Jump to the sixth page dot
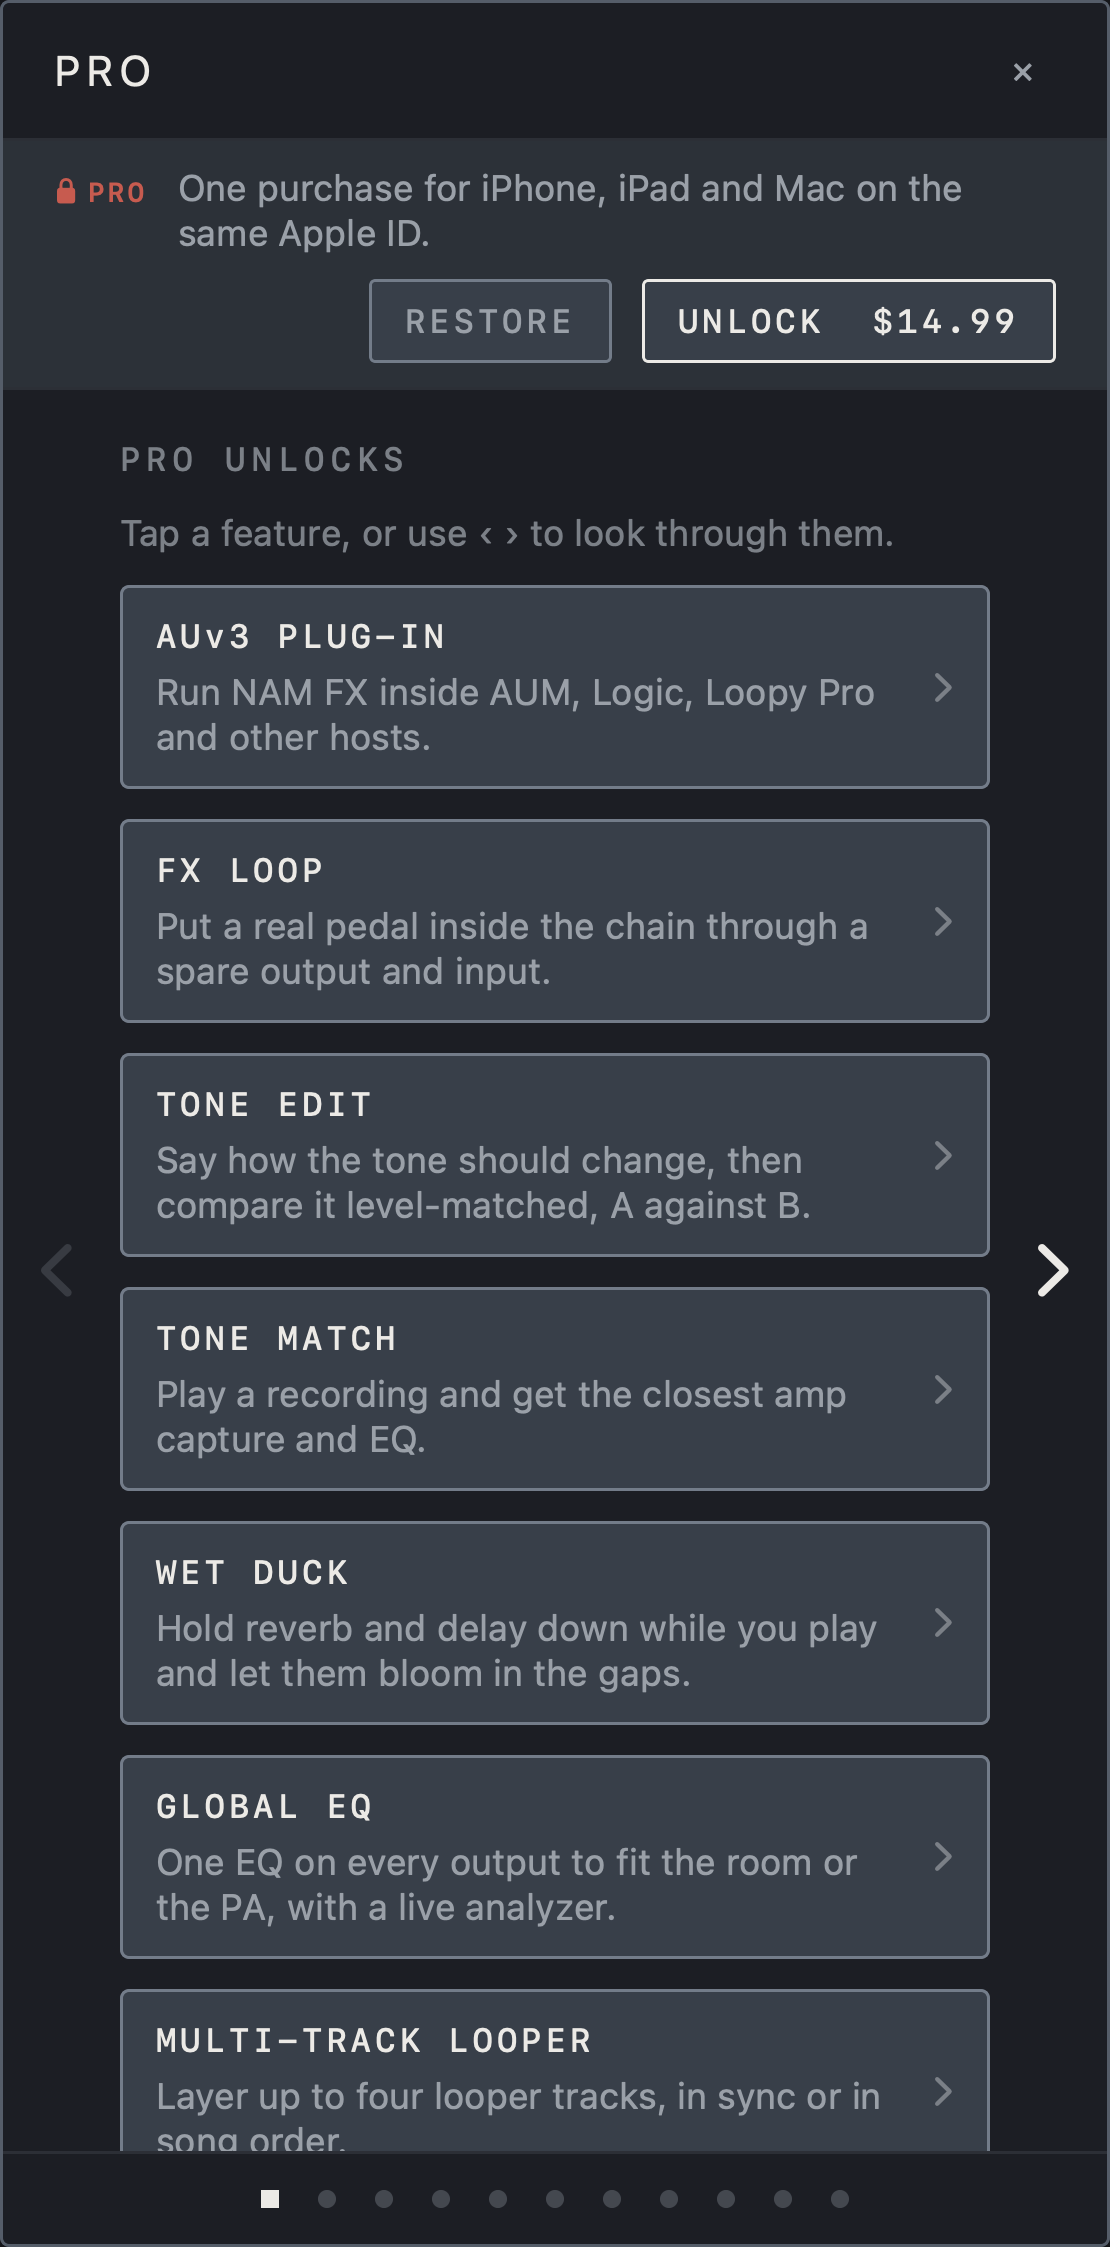 click(x=555, y=2198)
